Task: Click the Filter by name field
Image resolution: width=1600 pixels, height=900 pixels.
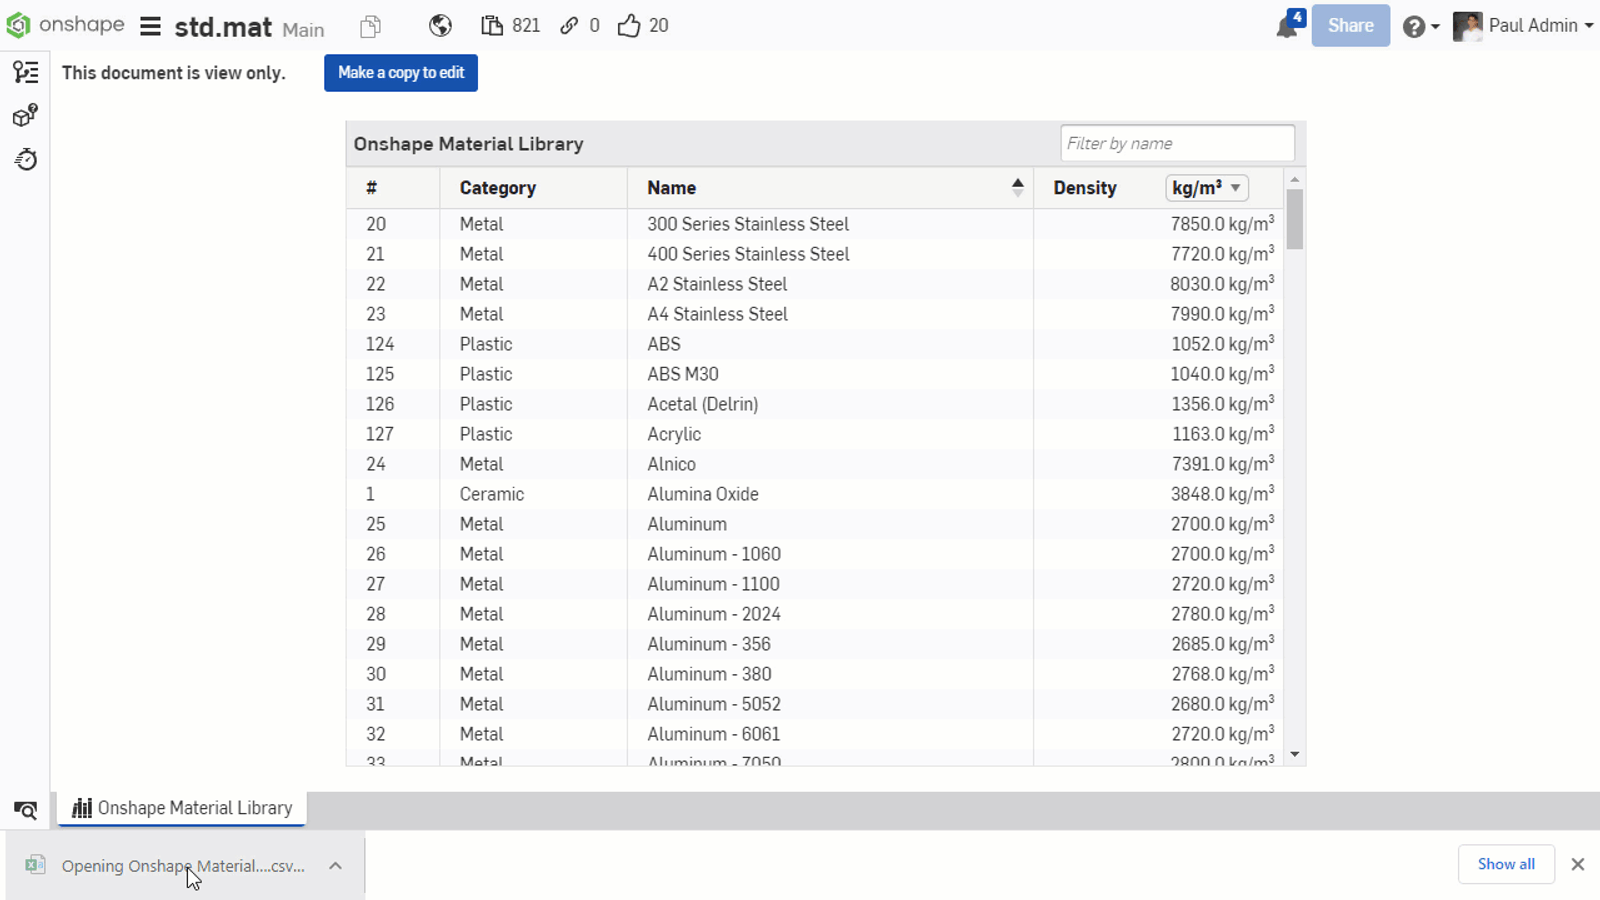Action: tap(1176, 143)
